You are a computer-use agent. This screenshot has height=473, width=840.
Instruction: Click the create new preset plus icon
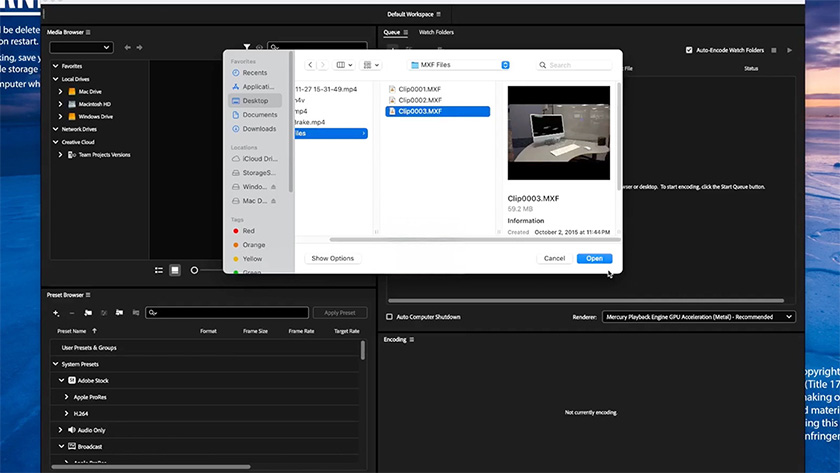[56, 313]
